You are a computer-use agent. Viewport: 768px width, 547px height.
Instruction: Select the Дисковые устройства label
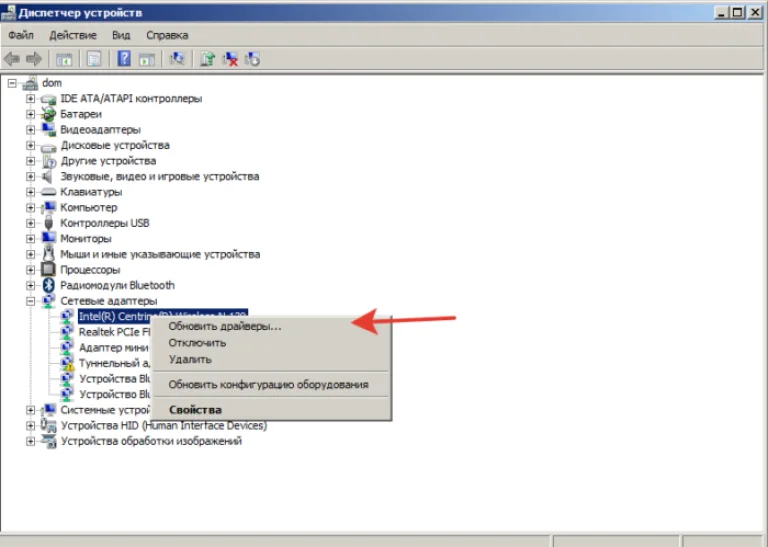tap(115, 145)
